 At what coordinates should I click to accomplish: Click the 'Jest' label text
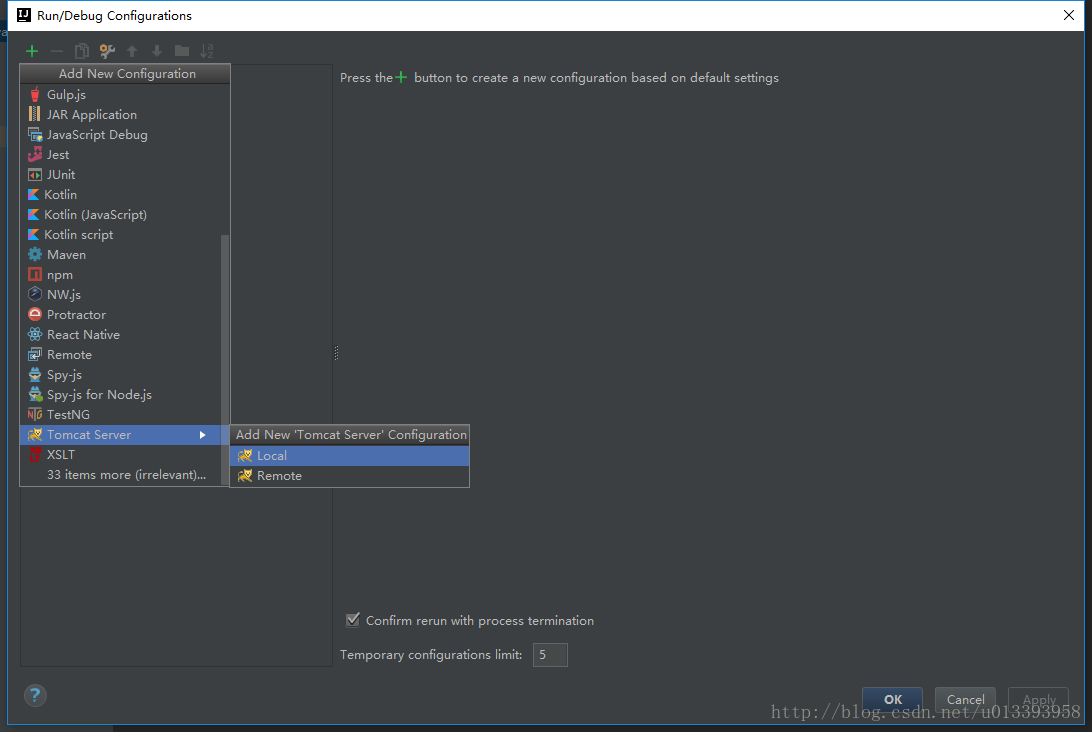[x=58, y=155]
